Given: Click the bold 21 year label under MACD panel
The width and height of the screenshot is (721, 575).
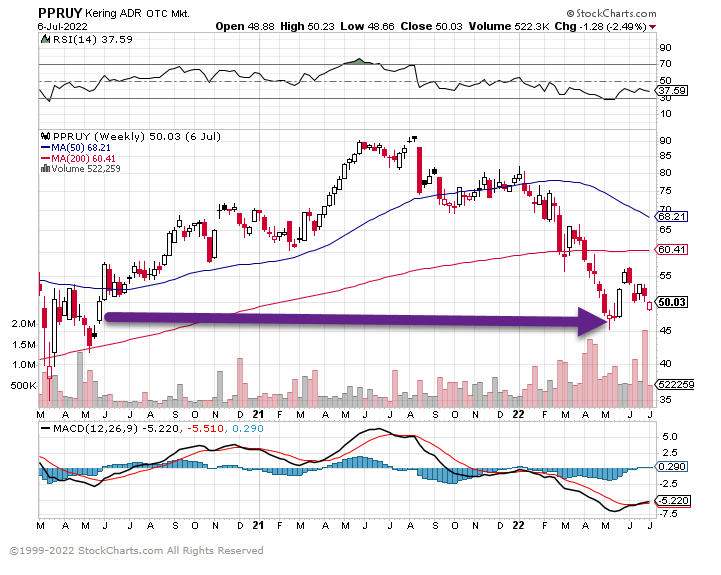Looking at the screenshot, I should (258, 525).
